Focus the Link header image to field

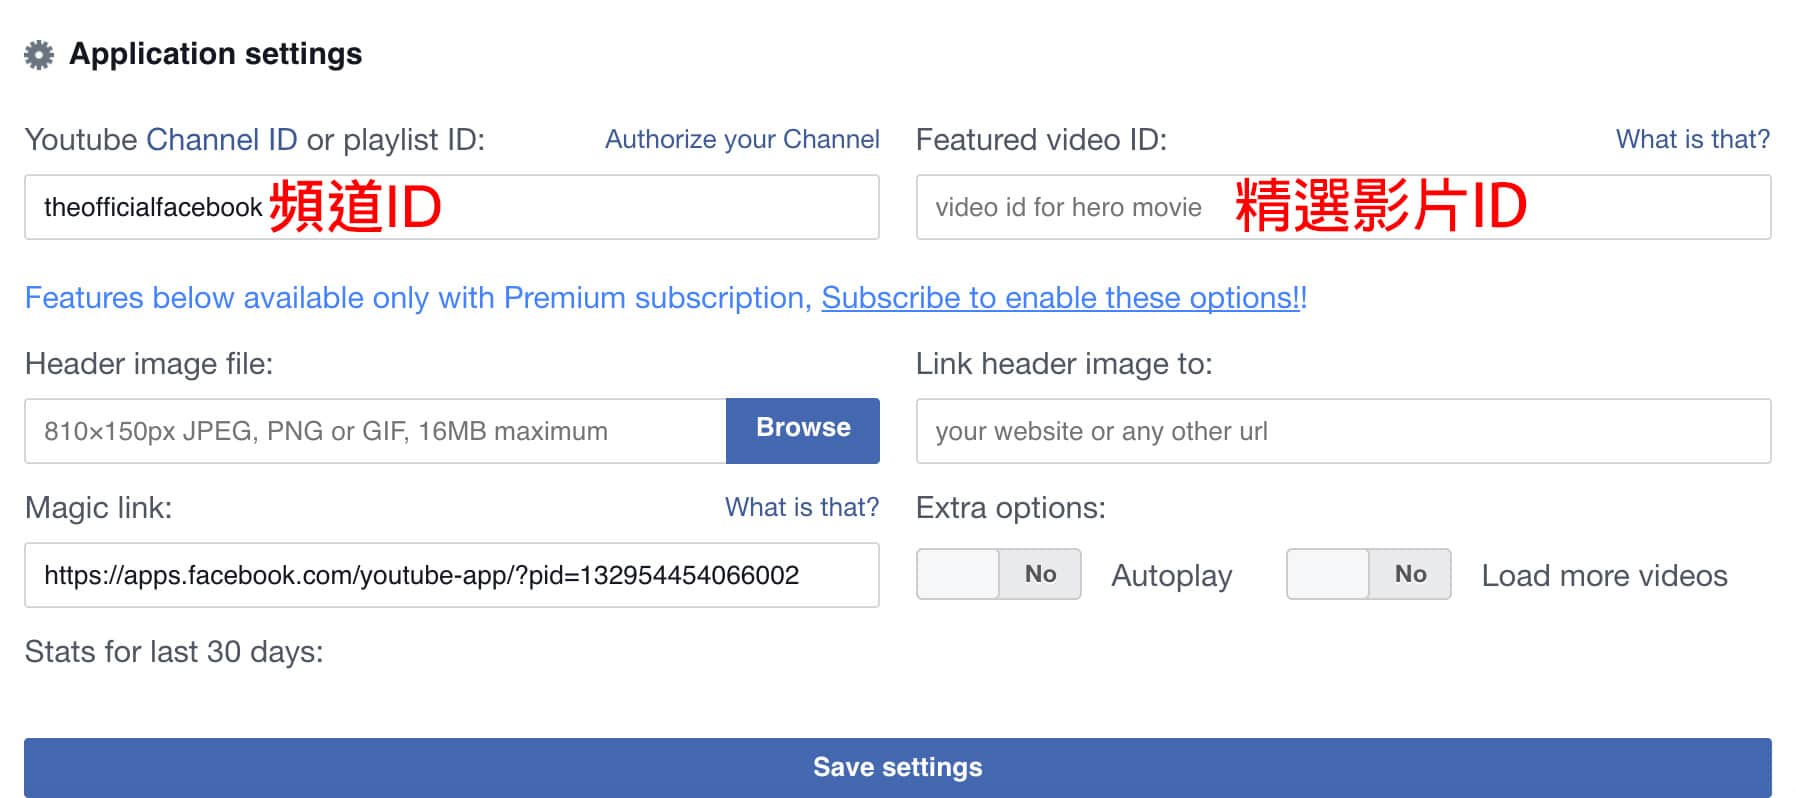point(1343,431)
